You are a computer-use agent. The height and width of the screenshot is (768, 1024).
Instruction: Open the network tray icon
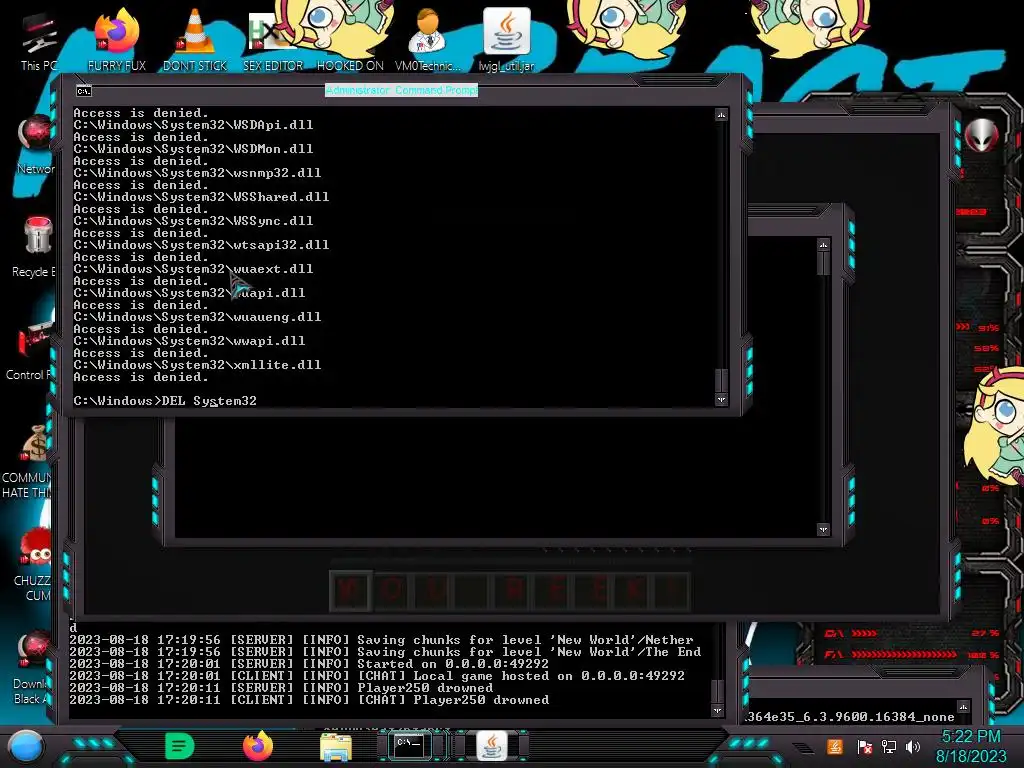pos(888,746)
